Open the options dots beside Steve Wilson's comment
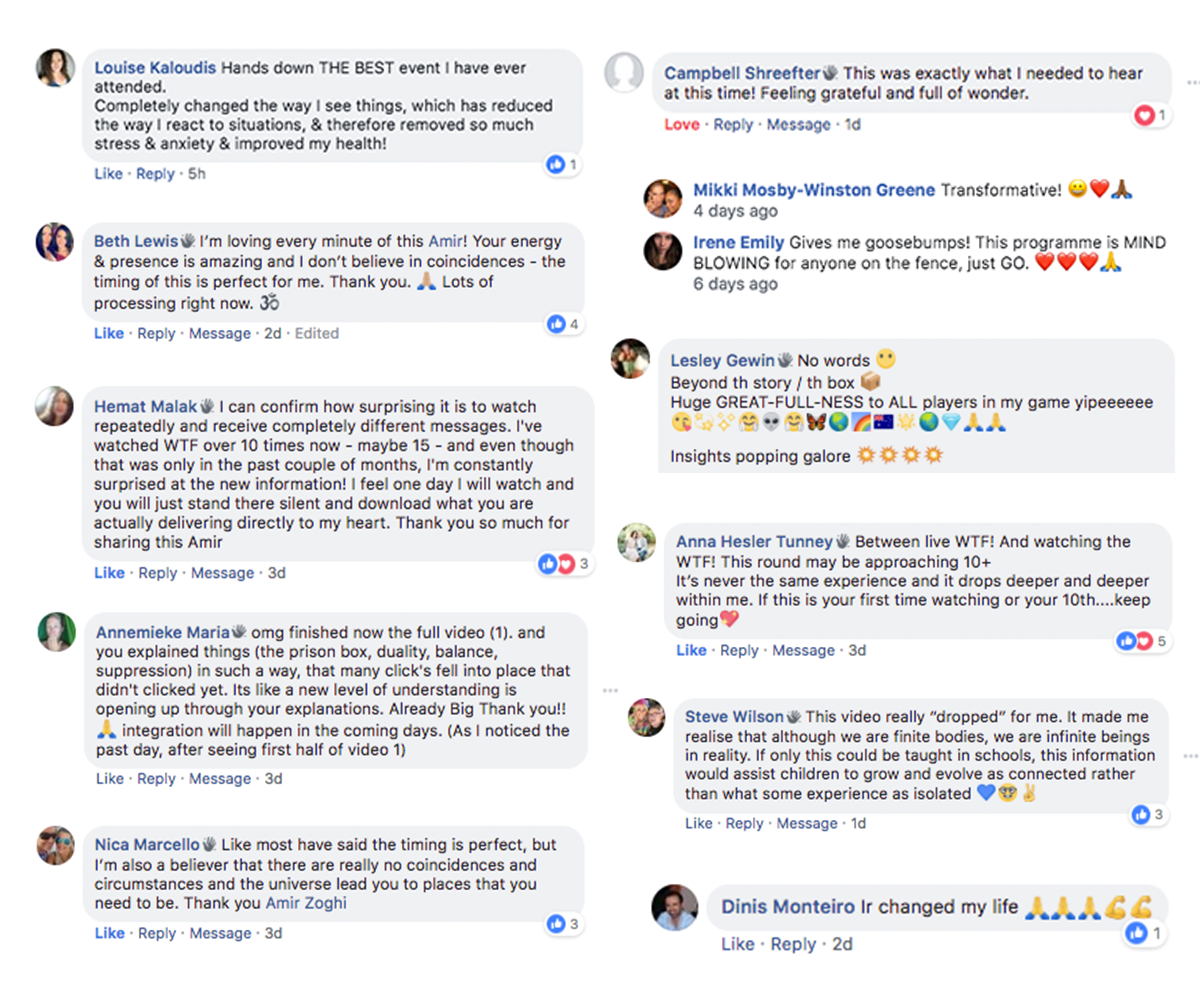1200x1000 pixels. 1192,757
